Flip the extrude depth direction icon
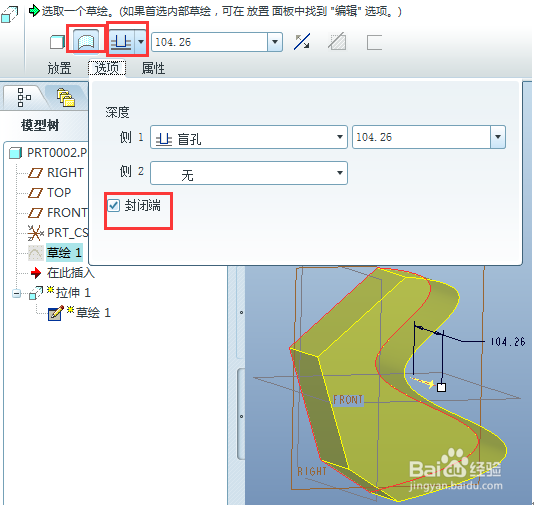The width and height of the screenshot is (534, 505). pos(302,42)
